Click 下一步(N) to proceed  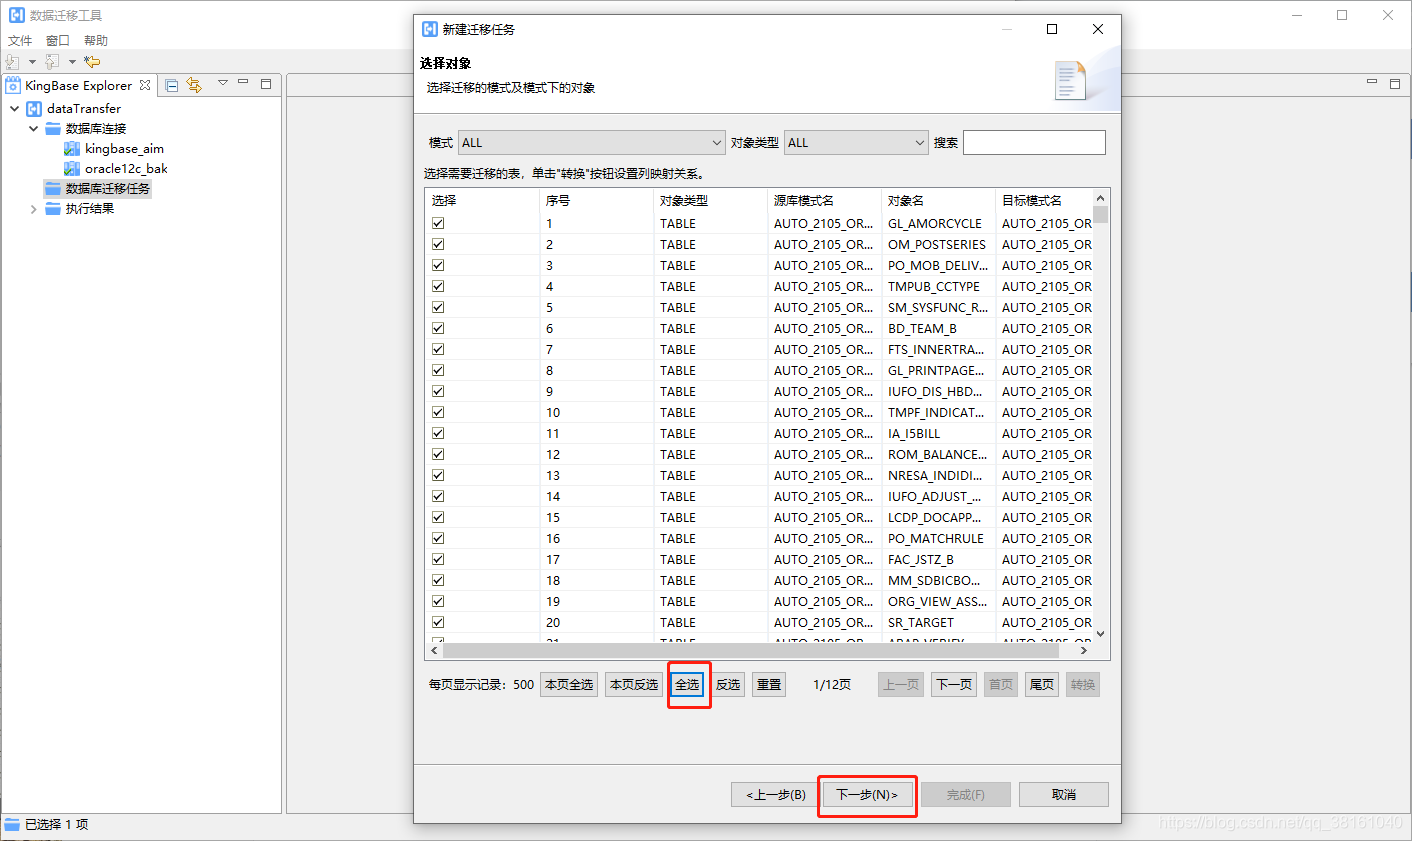867,795
